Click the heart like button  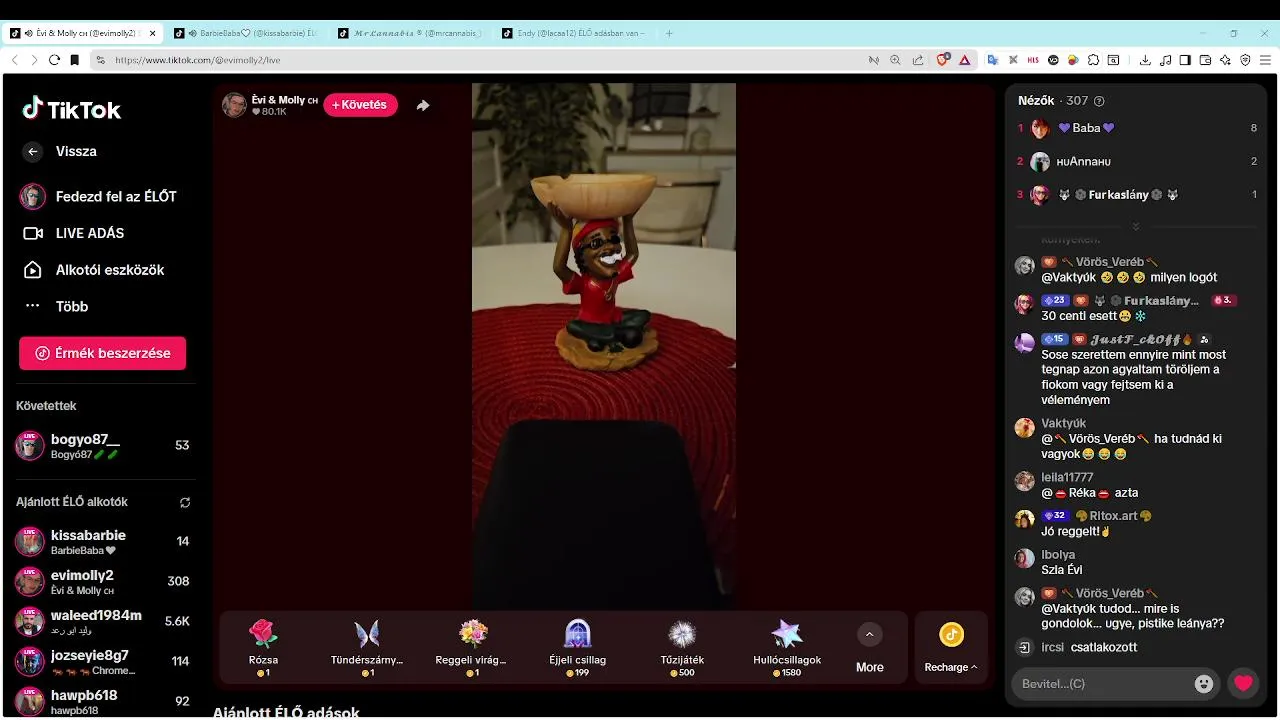tap(1243, 684)
